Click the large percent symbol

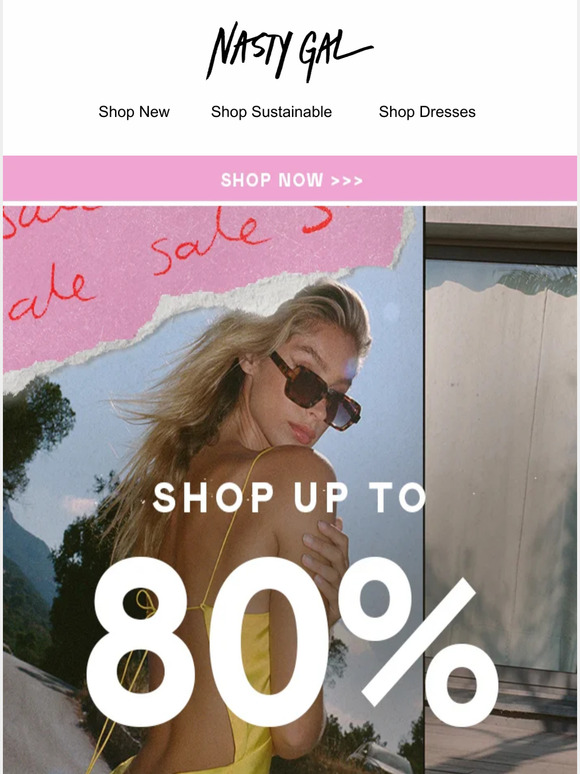(418, 642)
